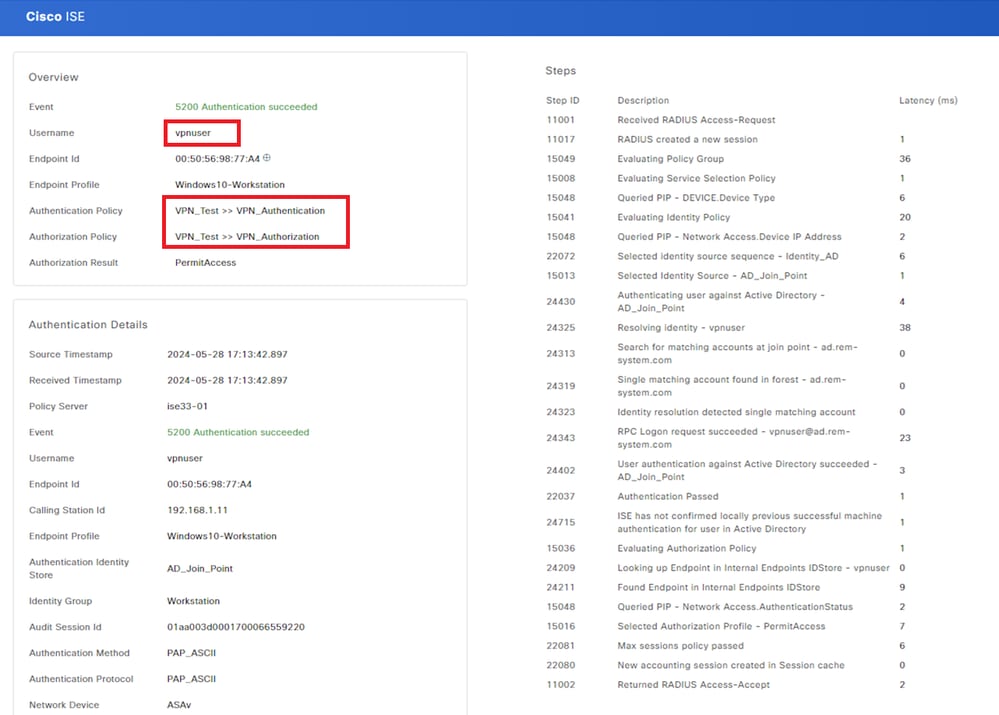
Task: Select step 'Evaluating Service Selection Policy'
Action: click(696, 178)
